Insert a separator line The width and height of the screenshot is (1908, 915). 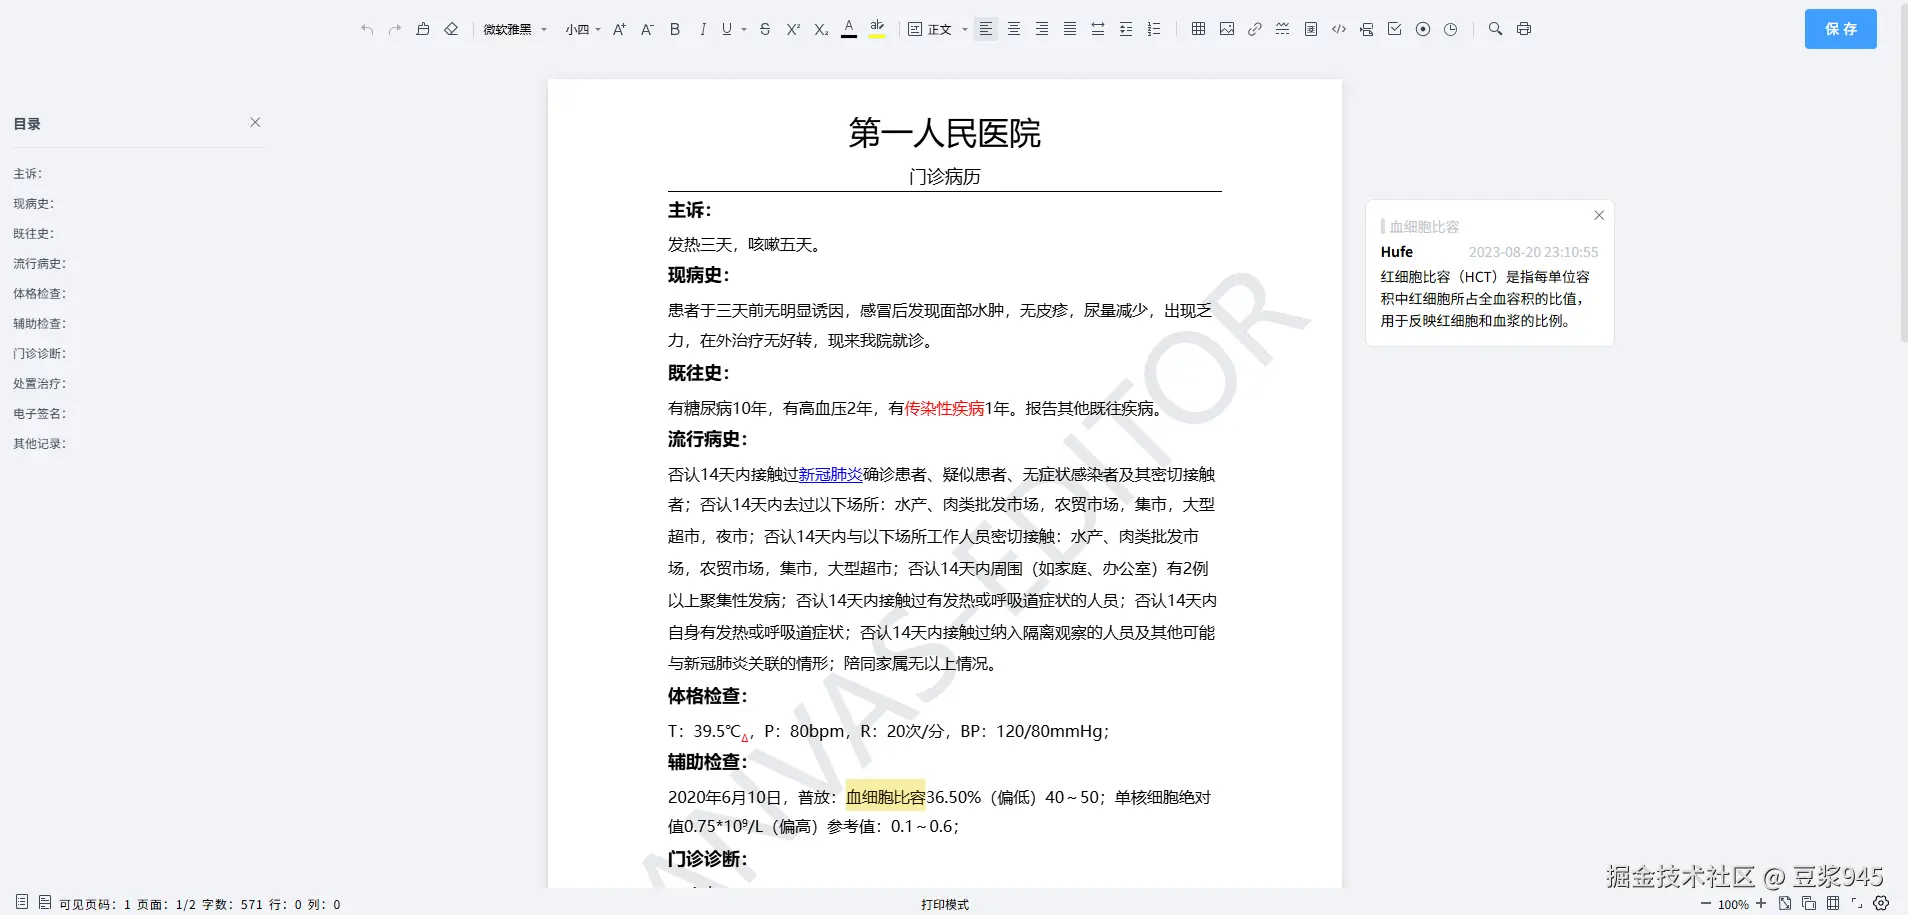point(1283,30)
